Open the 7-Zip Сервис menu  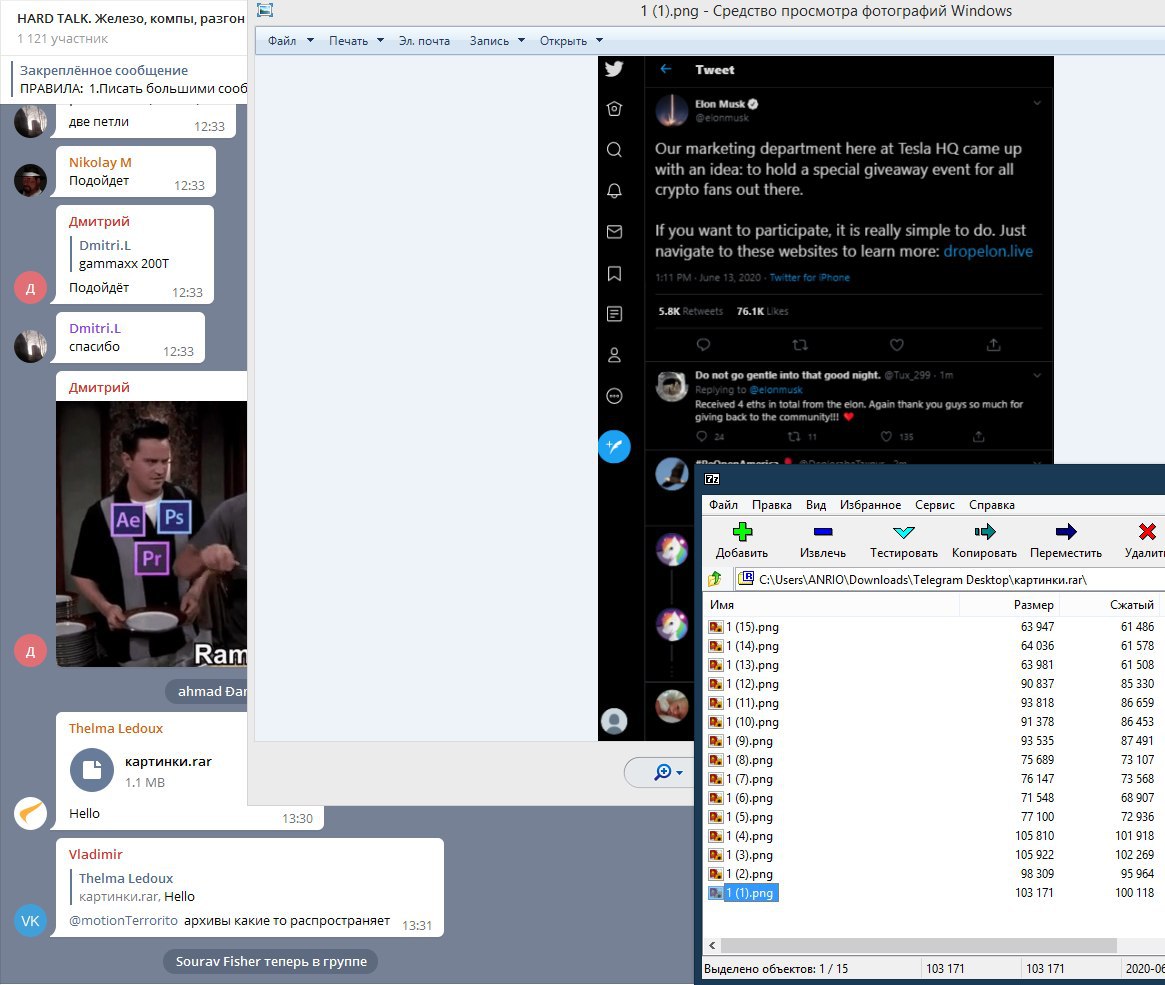click(935, 504)
